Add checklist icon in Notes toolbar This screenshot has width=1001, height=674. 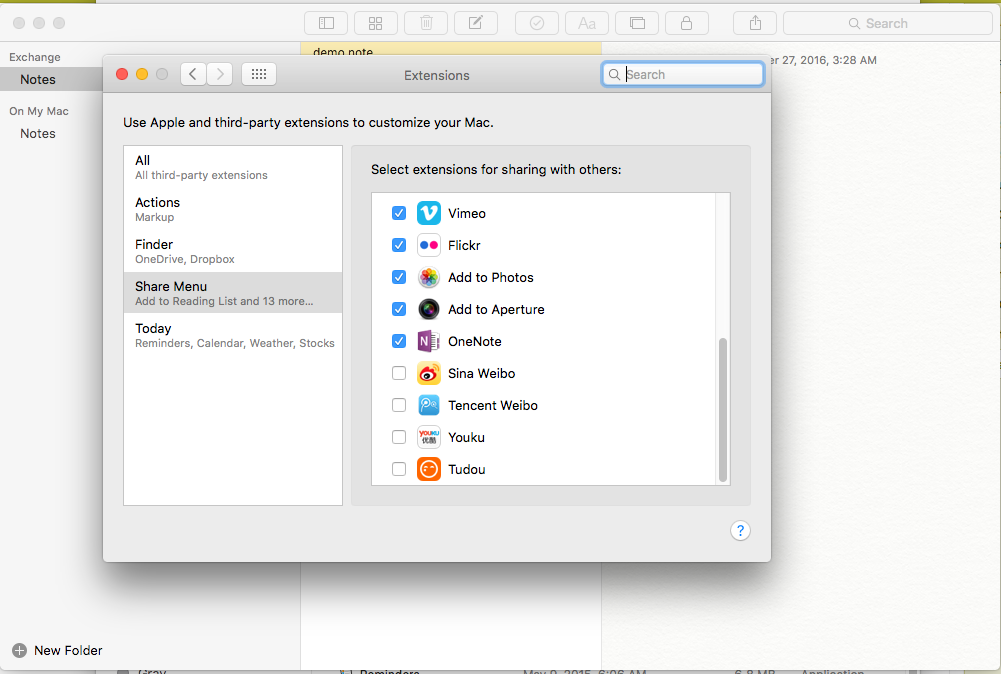[x=537, y=24]
